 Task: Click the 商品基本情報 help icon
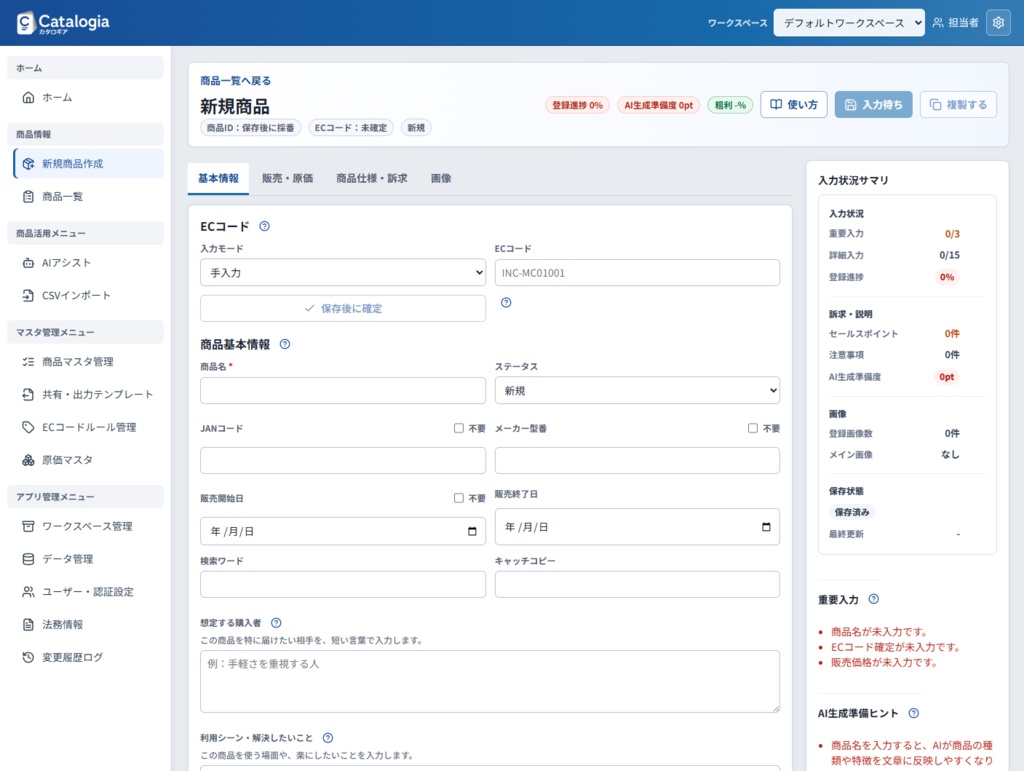pos(285,344)
